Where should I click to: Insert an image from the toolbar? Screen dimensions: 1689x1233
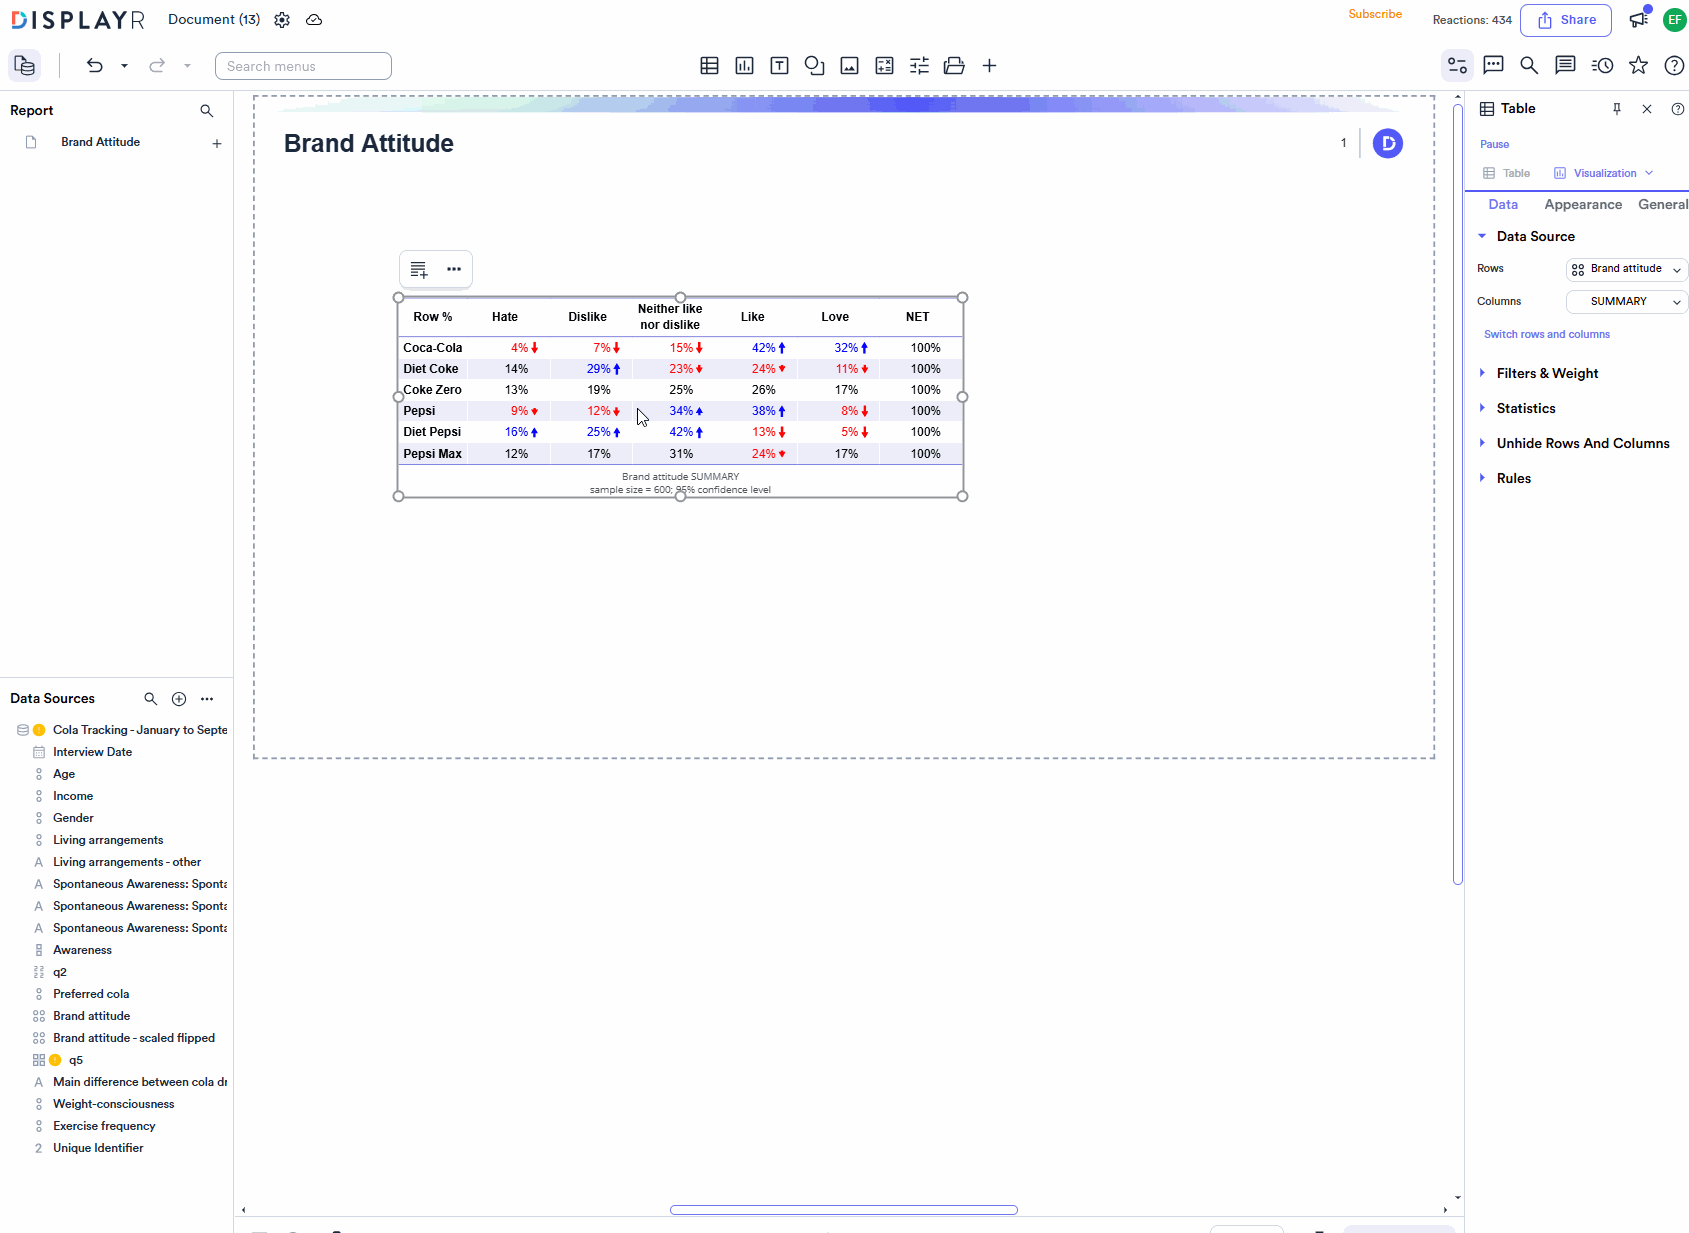[x=849, y=65]
